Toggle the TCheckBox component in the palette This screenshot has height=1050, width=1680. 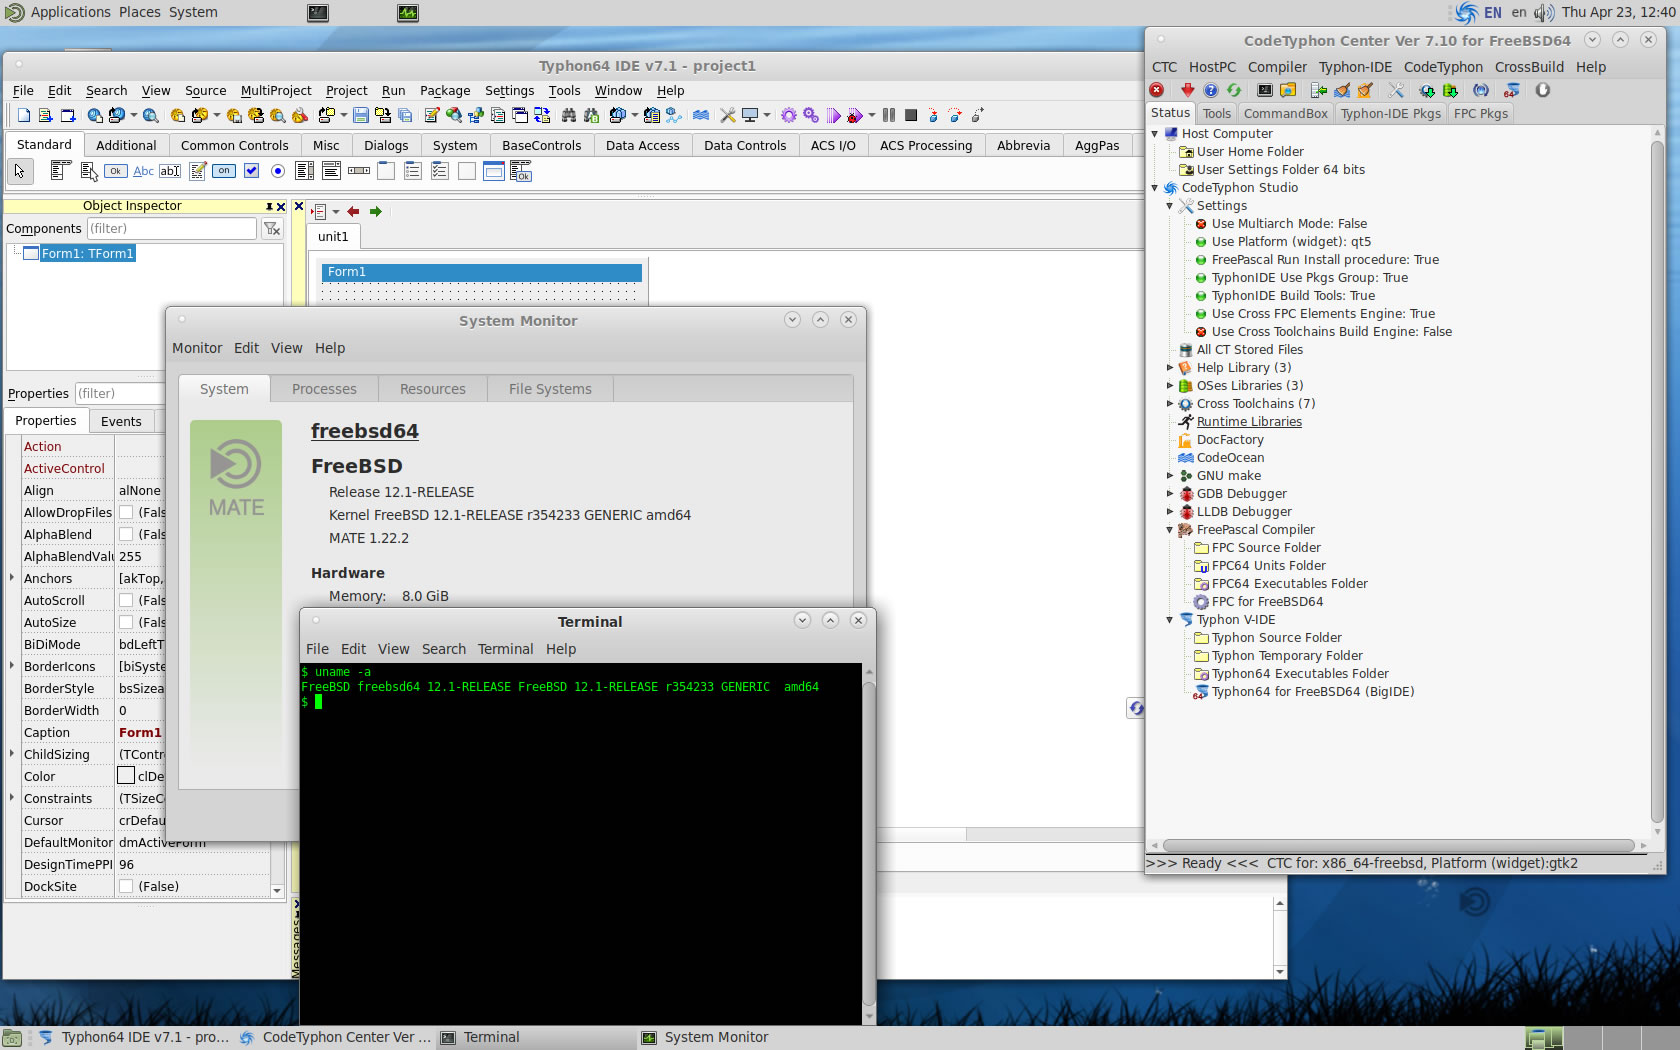click(252, 171)
